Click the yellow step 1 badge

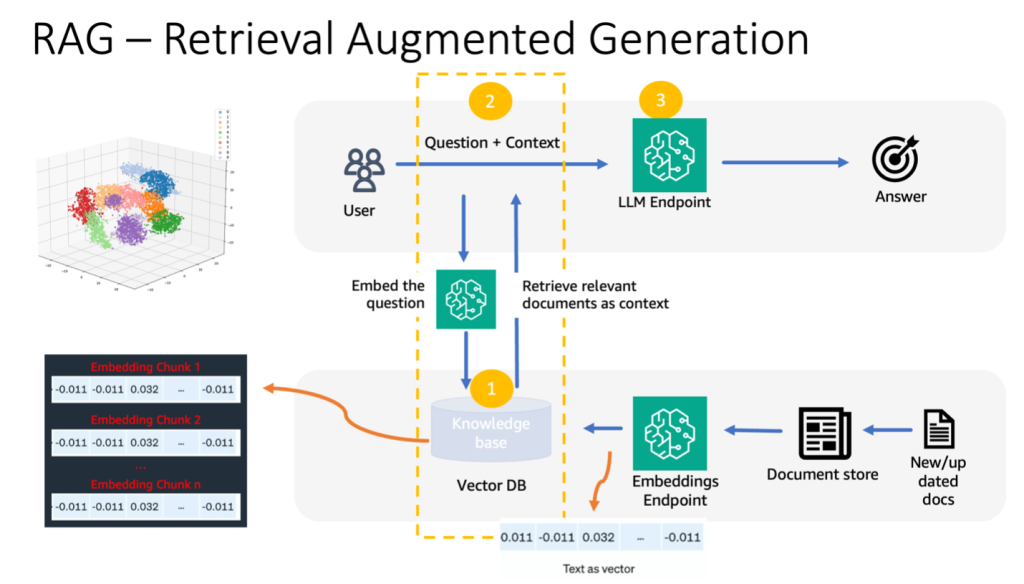490,389
